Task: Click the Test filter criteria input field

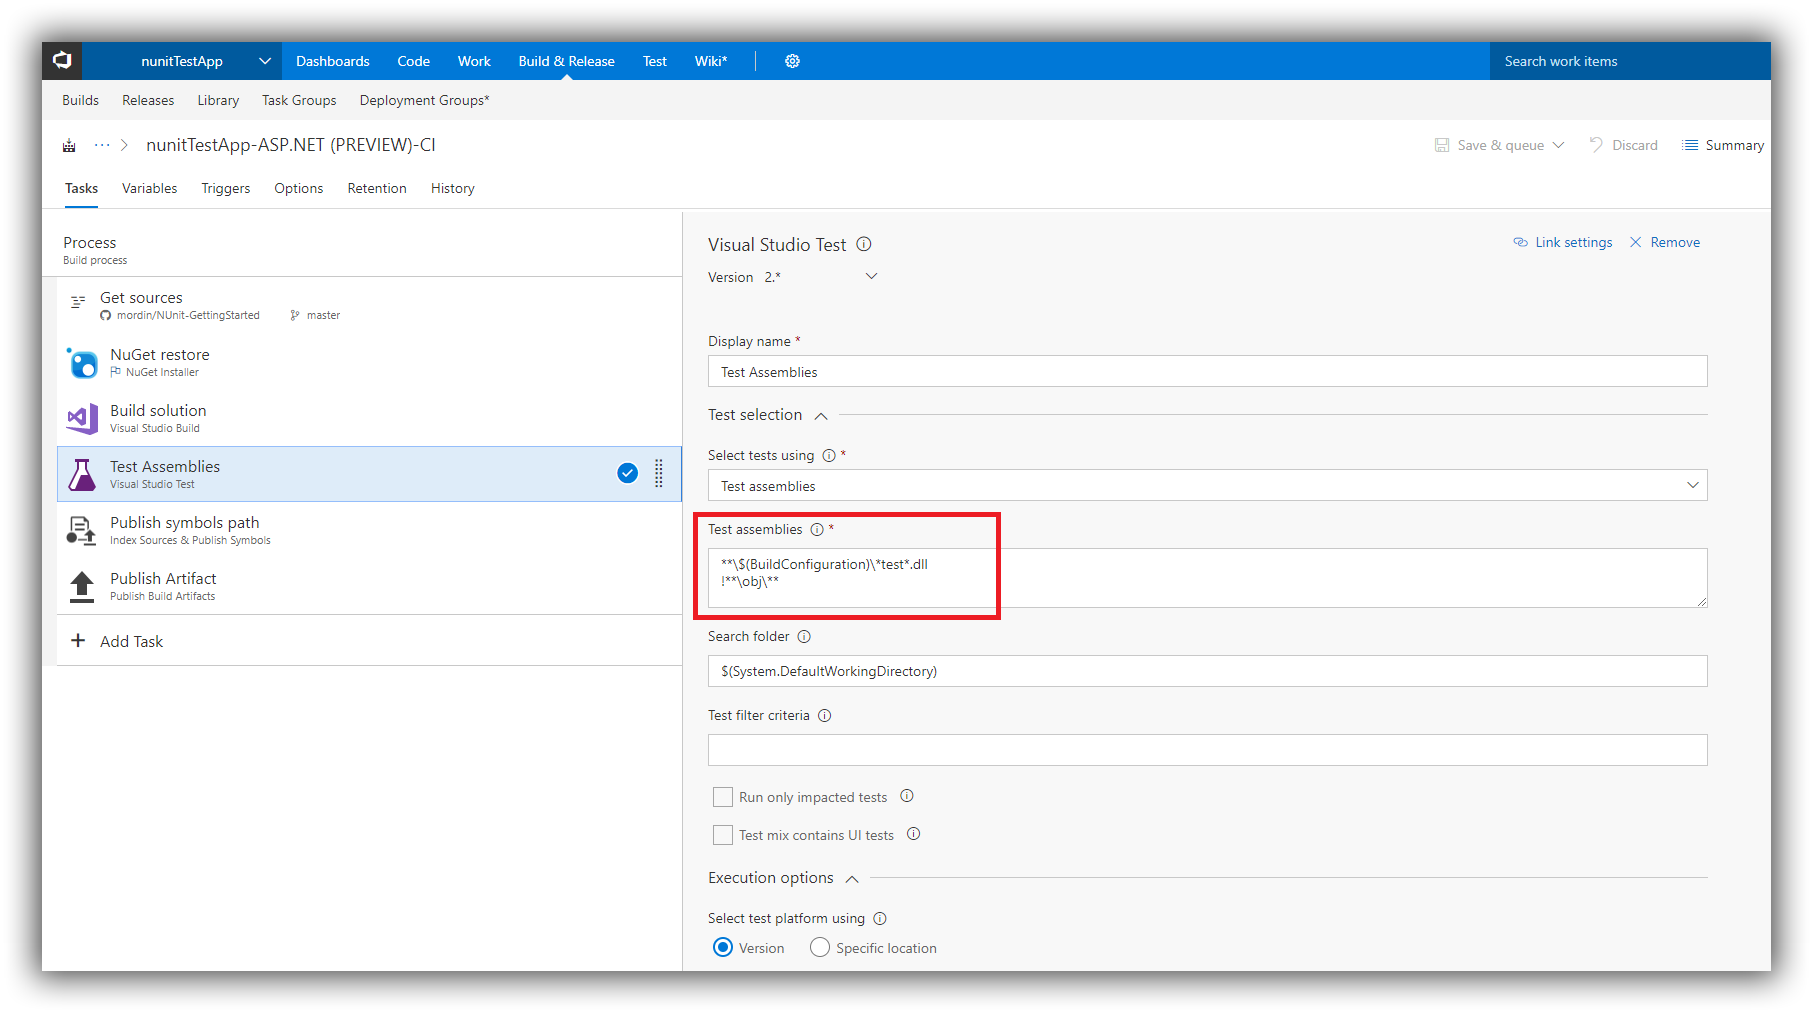Action: tap(1207, 750)
